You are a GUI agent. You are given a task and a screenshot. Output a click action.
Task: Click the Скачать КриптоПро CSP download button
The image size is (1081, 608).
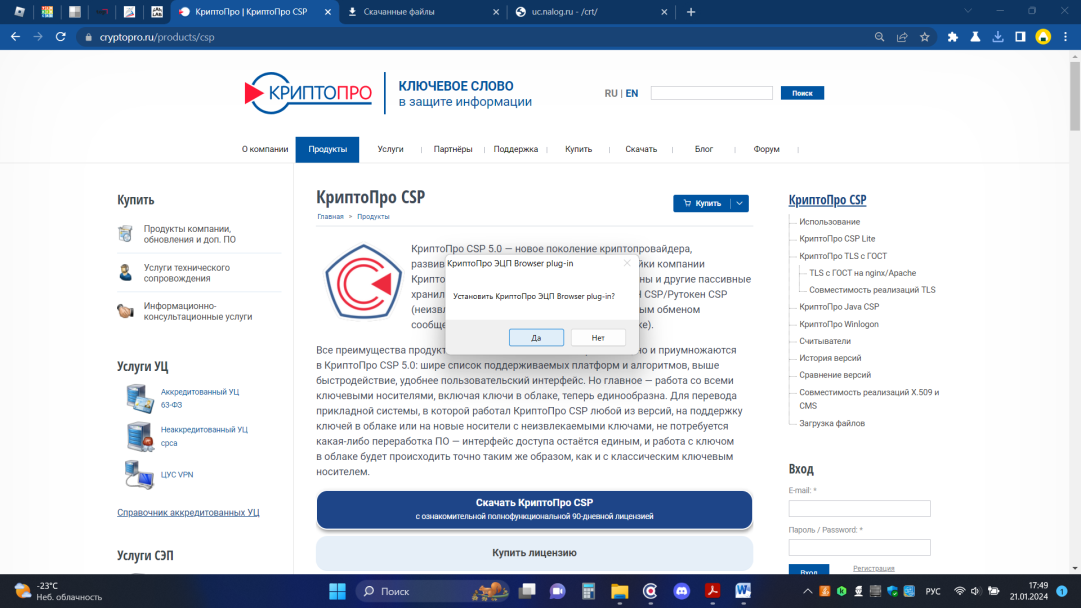pyautogui.click(x=534, y=509)
